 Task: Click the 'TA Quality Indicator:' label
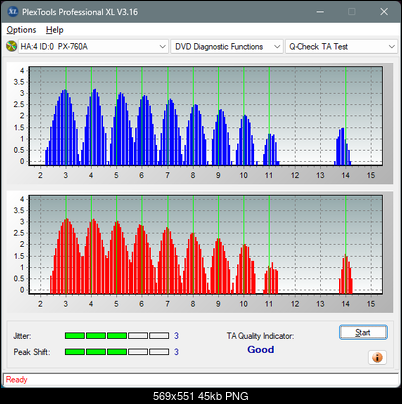tap(260, 336)
